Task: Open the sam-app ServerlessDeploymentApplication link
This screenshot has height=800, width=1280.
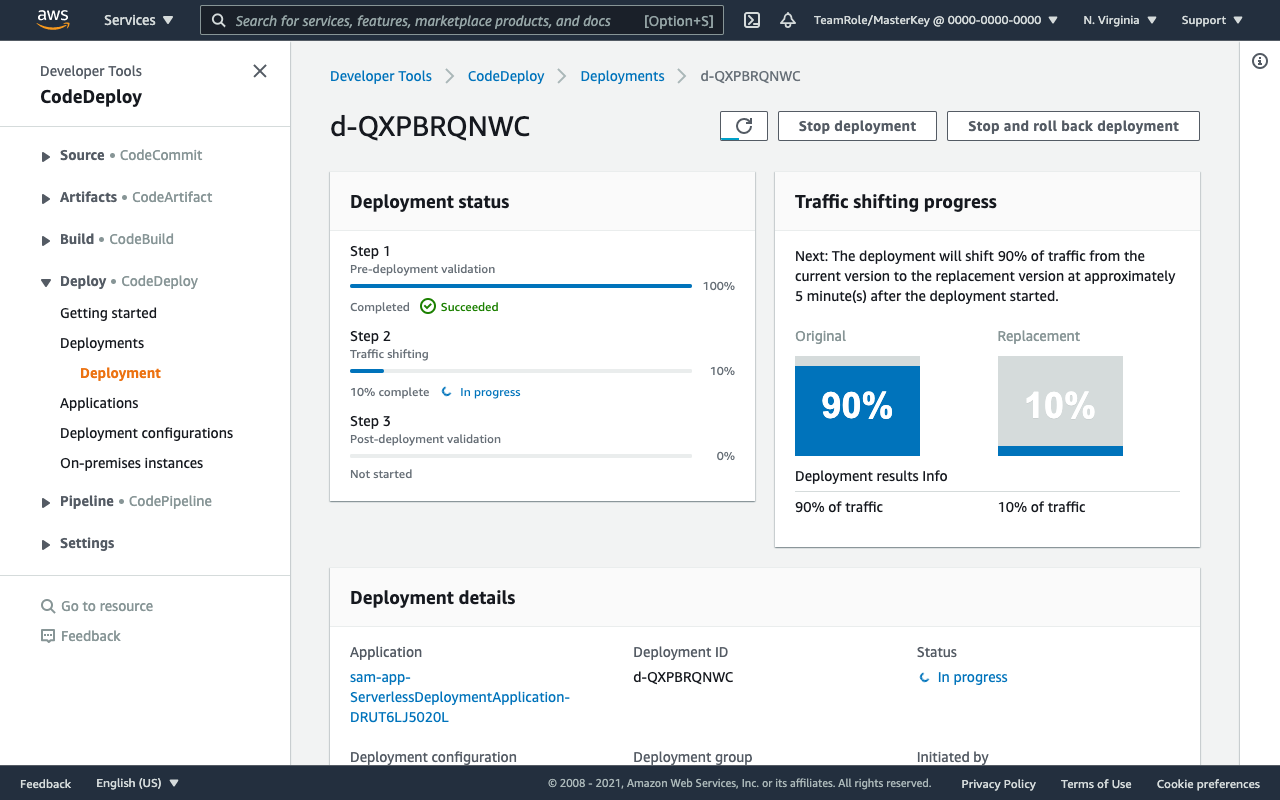Action: pyautogui.click(x=460, y=697)
